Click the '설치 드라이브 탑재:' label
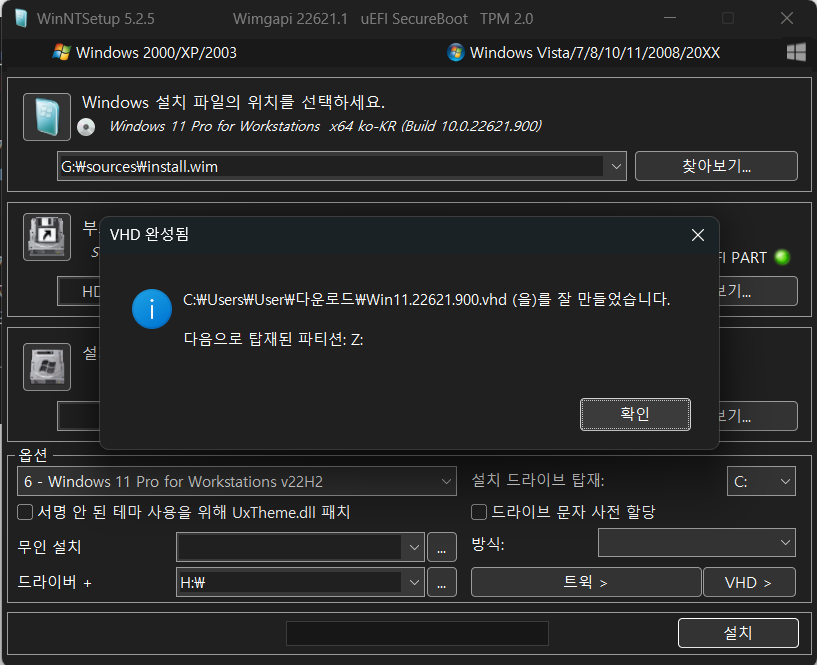 point(538,480)
